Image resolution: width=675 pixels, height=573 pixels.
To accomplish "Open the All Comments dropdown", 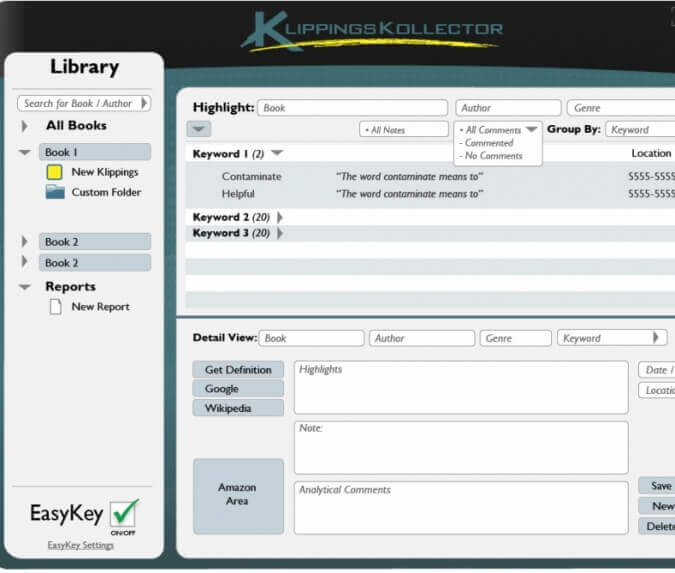I will pyautogui.click(x=532, y=129).
